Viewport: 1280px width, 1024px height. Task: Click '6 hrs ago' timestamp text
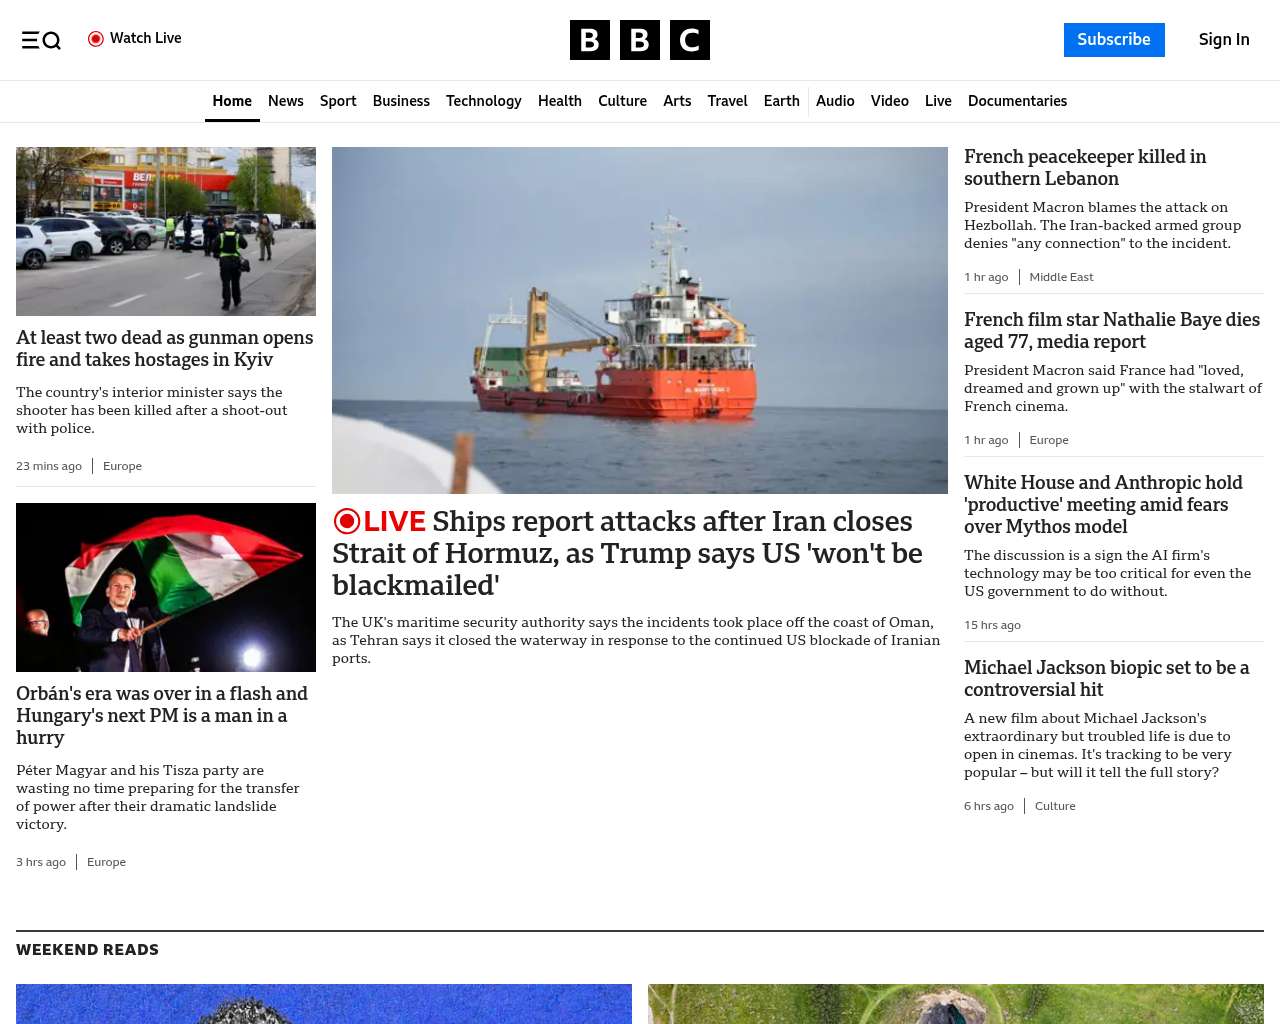(989, 806)
